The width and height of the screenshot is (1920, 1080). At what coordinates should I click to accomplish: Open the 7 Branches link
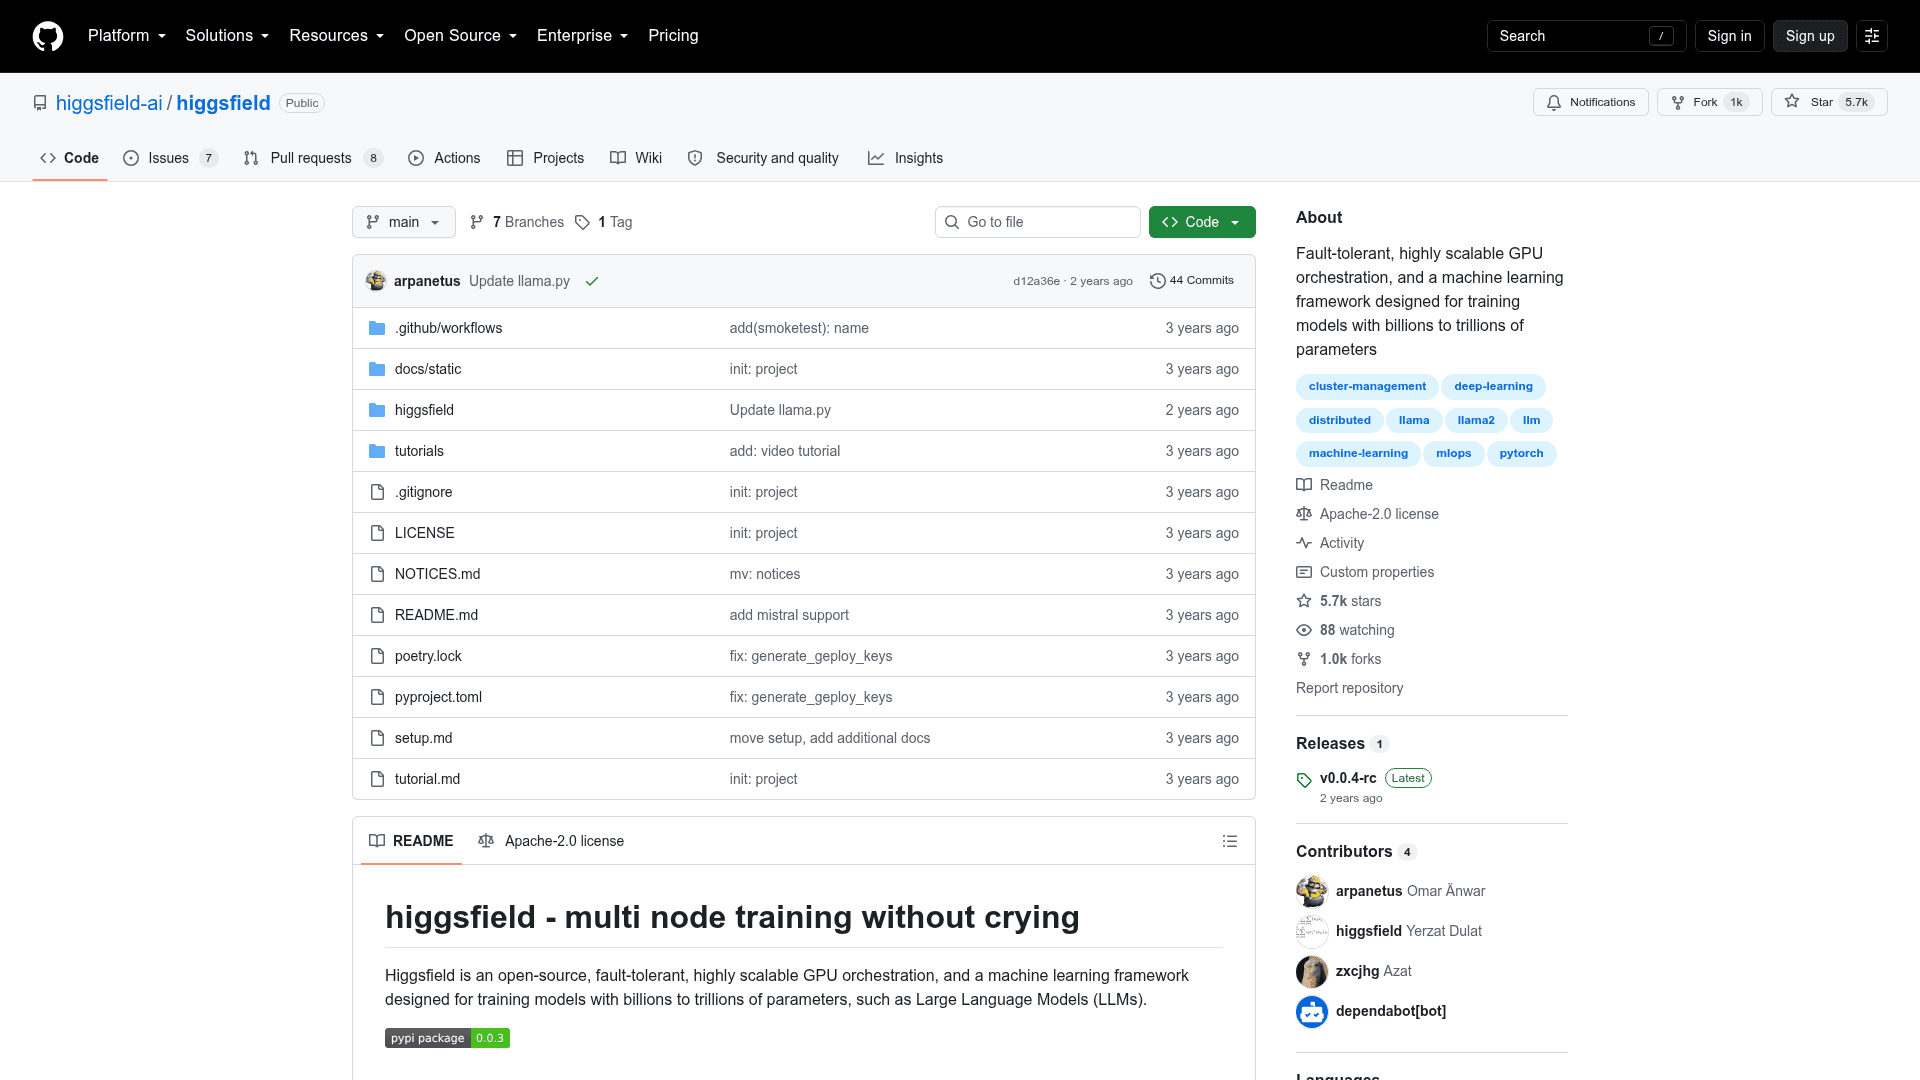tap(517, 222)
